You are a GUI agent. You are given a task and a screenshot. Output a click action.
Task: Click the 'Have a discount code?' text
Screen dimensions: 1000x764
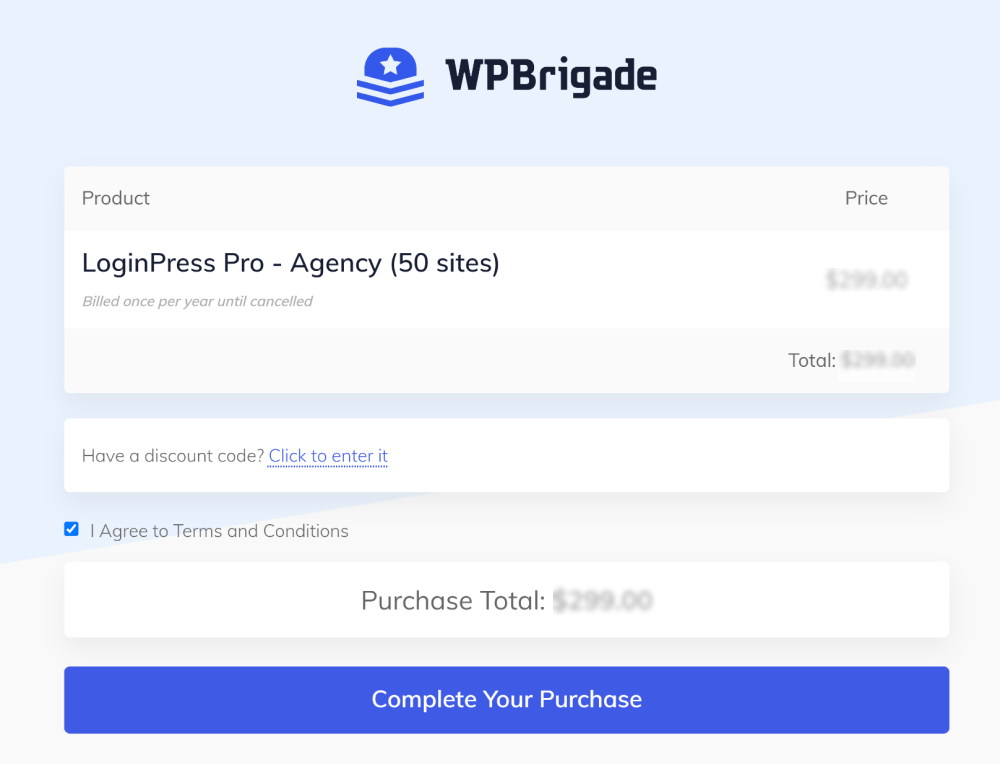[x=173, y=455]
